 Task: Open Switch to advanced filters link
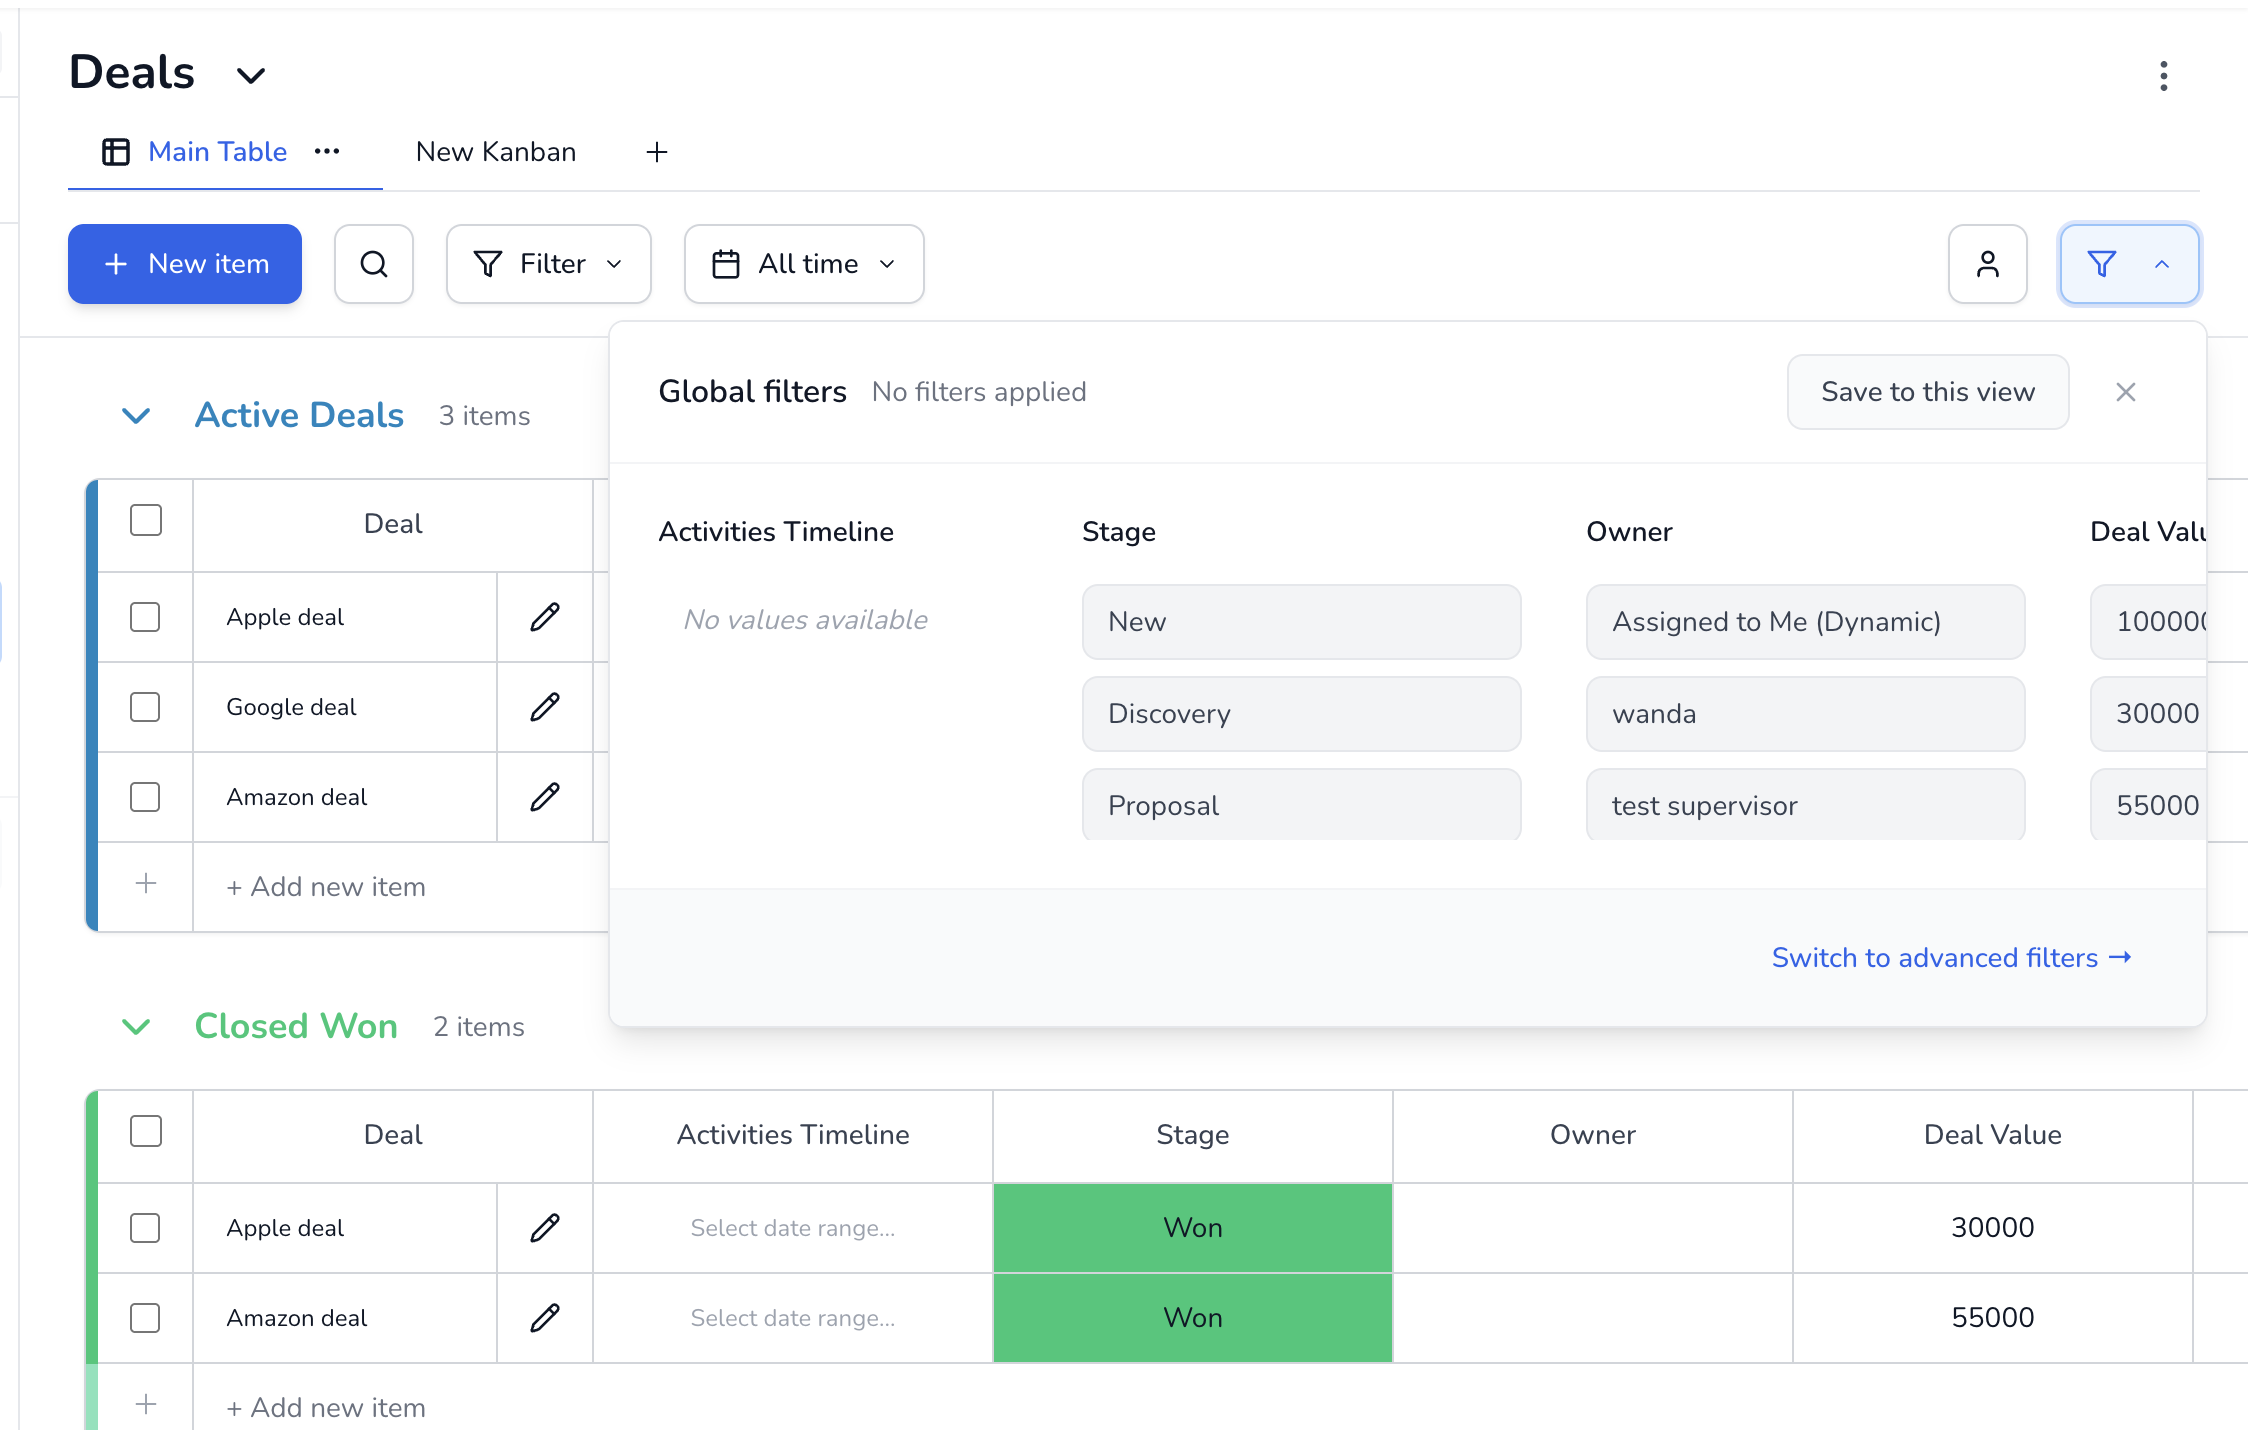[1950, 958]
